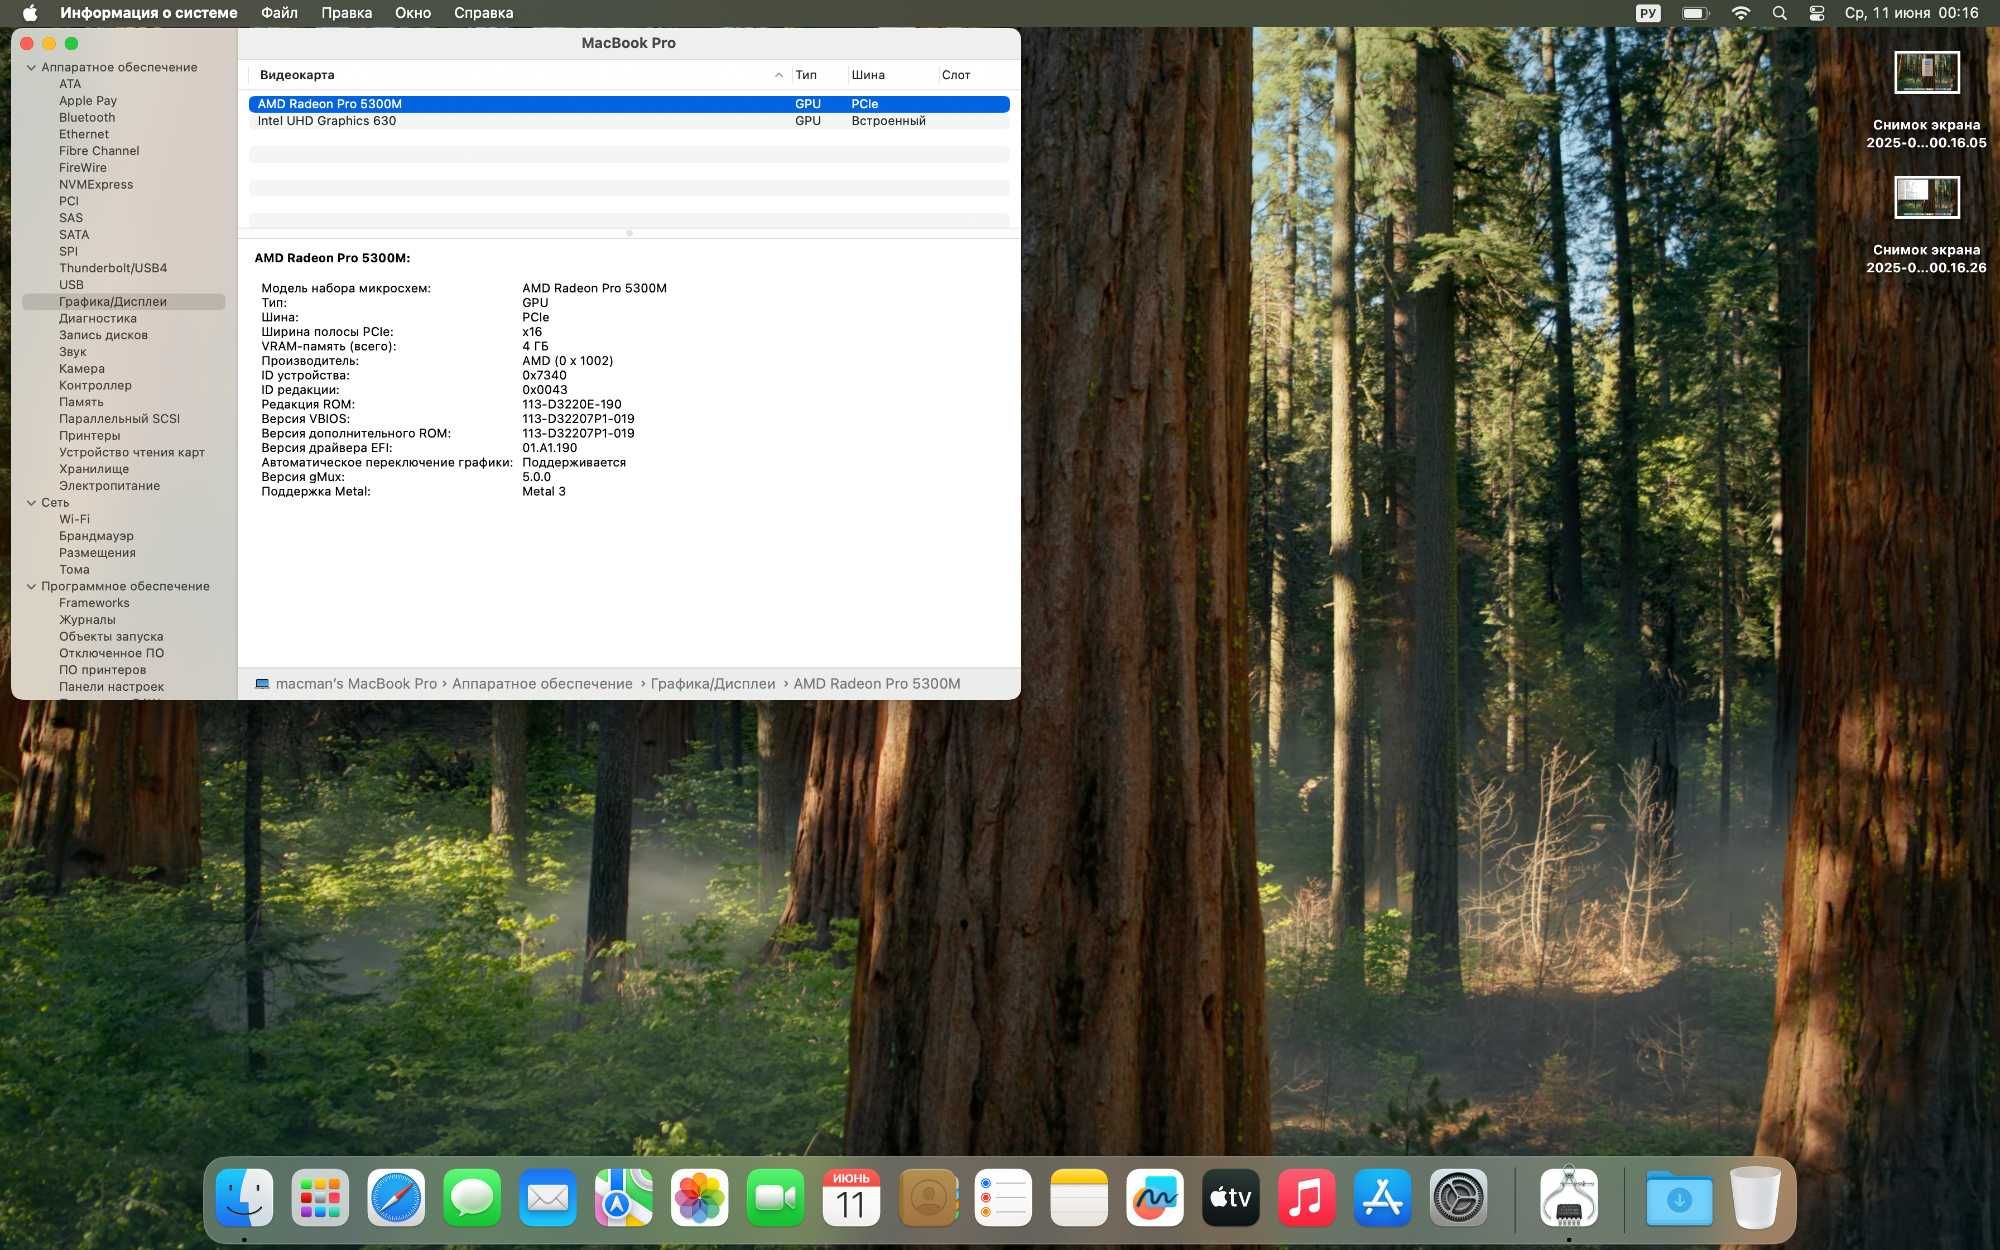Open Contacts app in Dock
The image size is (2000, 1250).
coord(928,1197)
